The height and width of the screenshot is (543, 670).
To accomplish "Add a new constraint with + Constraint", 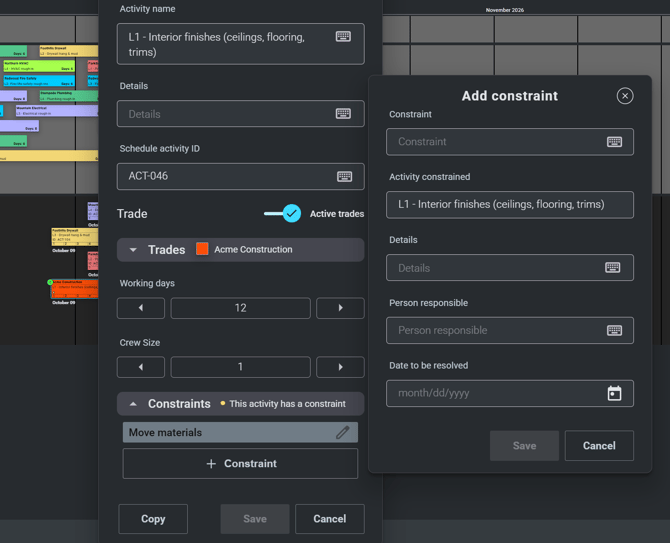I will click(x=240, y=464).
